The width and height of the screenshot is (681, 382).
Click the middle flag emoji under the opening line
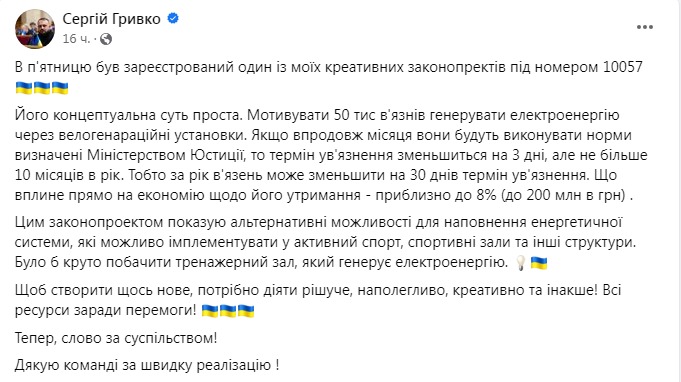42,88
